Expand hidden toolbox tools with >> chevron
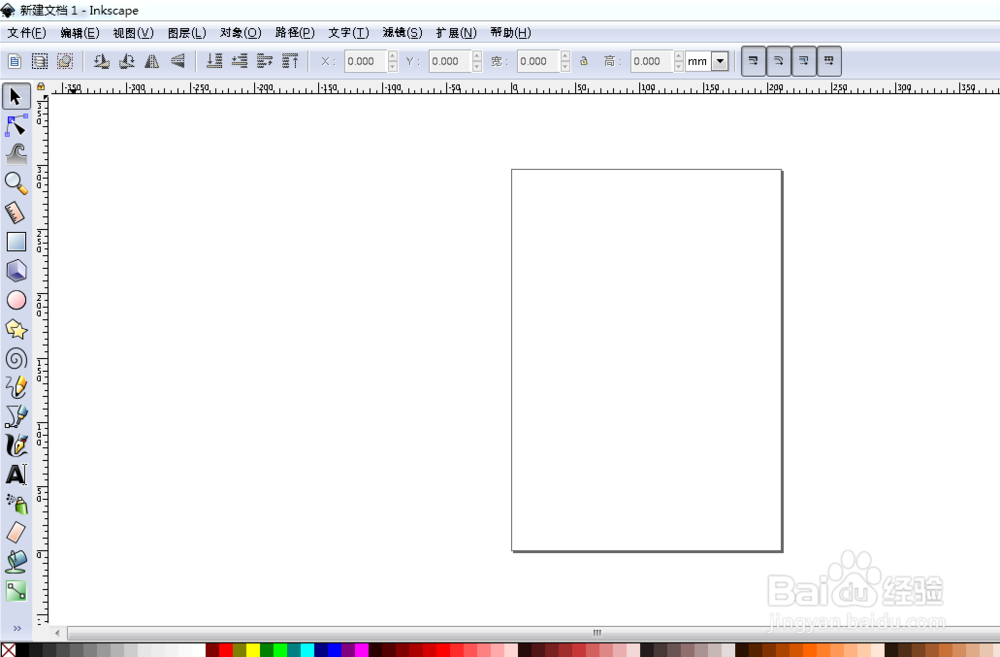1000x657 pixels. point(17,628)
